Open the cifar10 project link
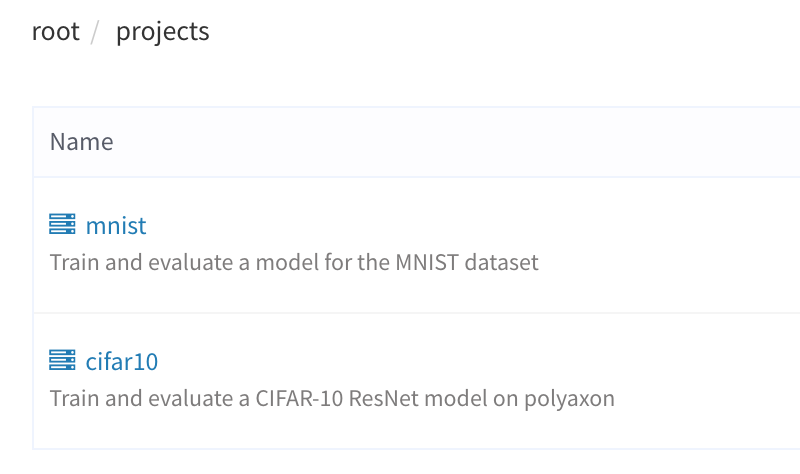The image size is (800, 474). pyautogui.click(x=122, y=361)
